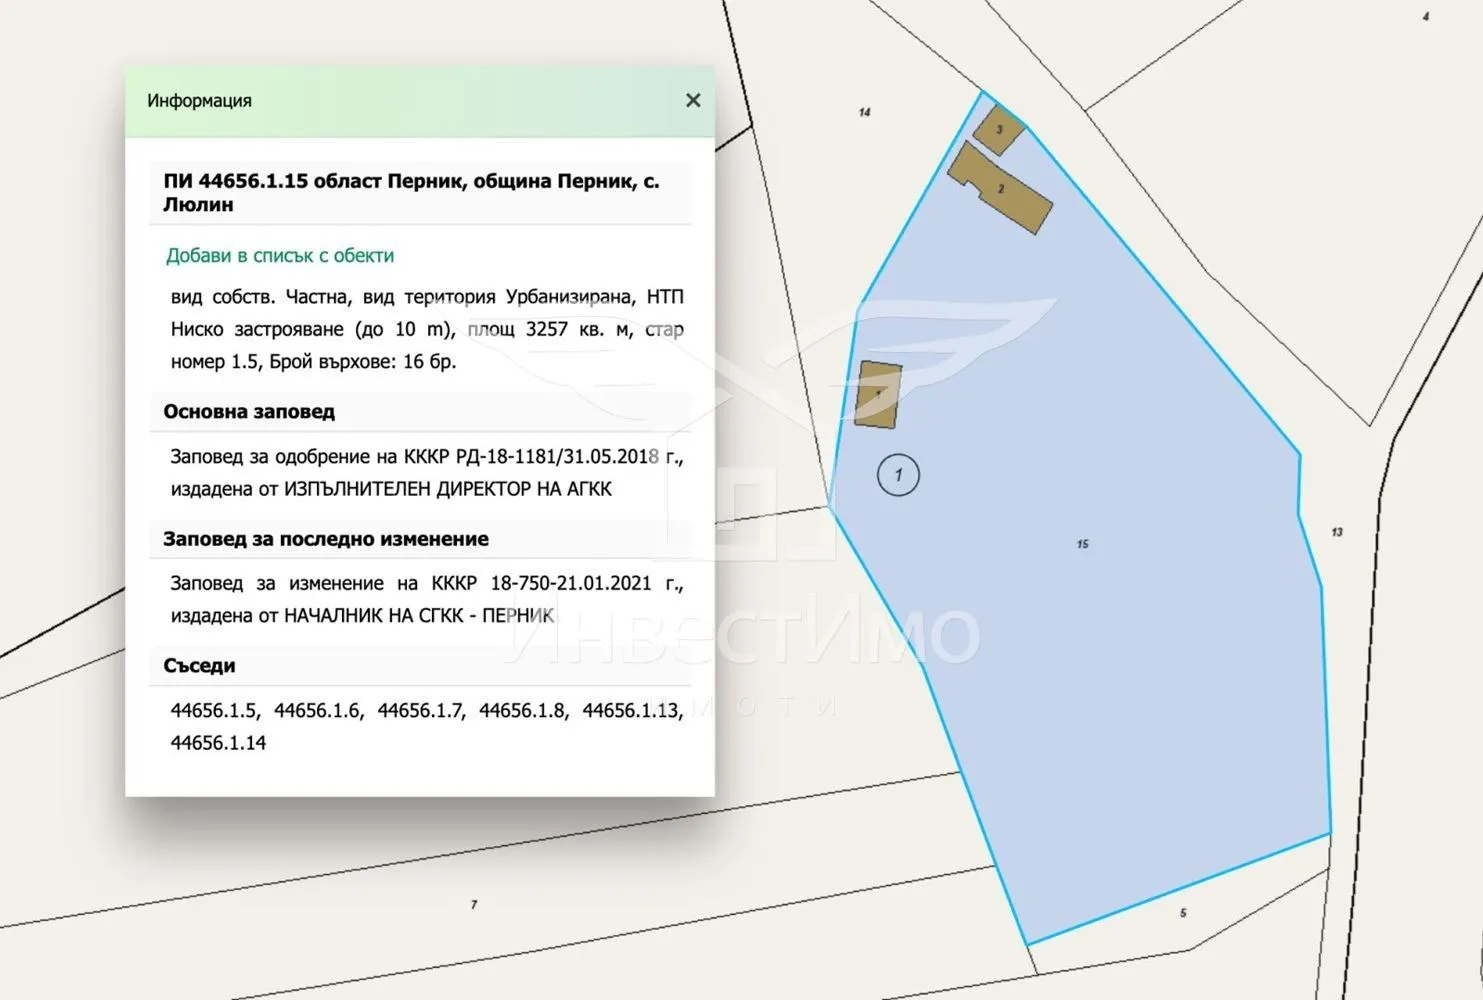Click adjacent parcel 14 on the map
The width and height of the screenshot is (1483, 1000).
(865, 112)
